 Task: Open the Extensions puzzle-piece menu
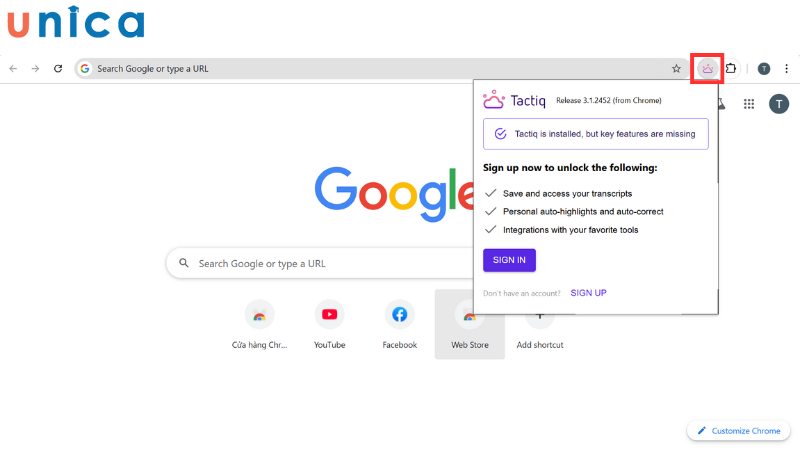point(731,68)
